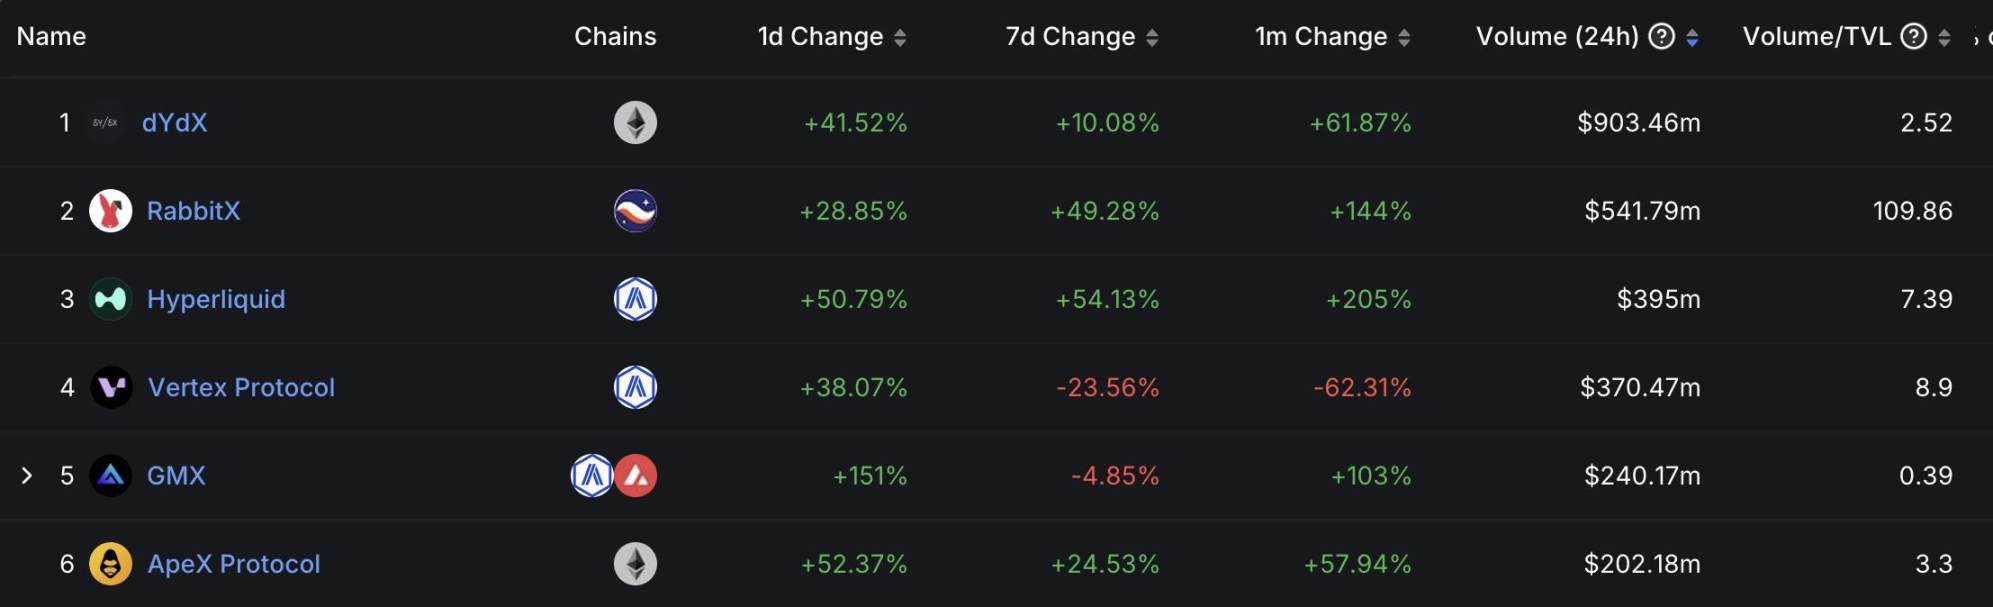Sort table by Volume (24h) arrows
The width and height of the screenshot is (1993, 607).
coord(1692,38)
